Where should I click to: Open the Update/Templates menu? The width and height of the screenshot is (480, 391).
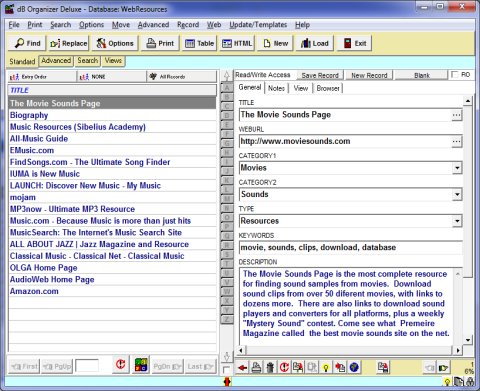[x=258, y=25]
